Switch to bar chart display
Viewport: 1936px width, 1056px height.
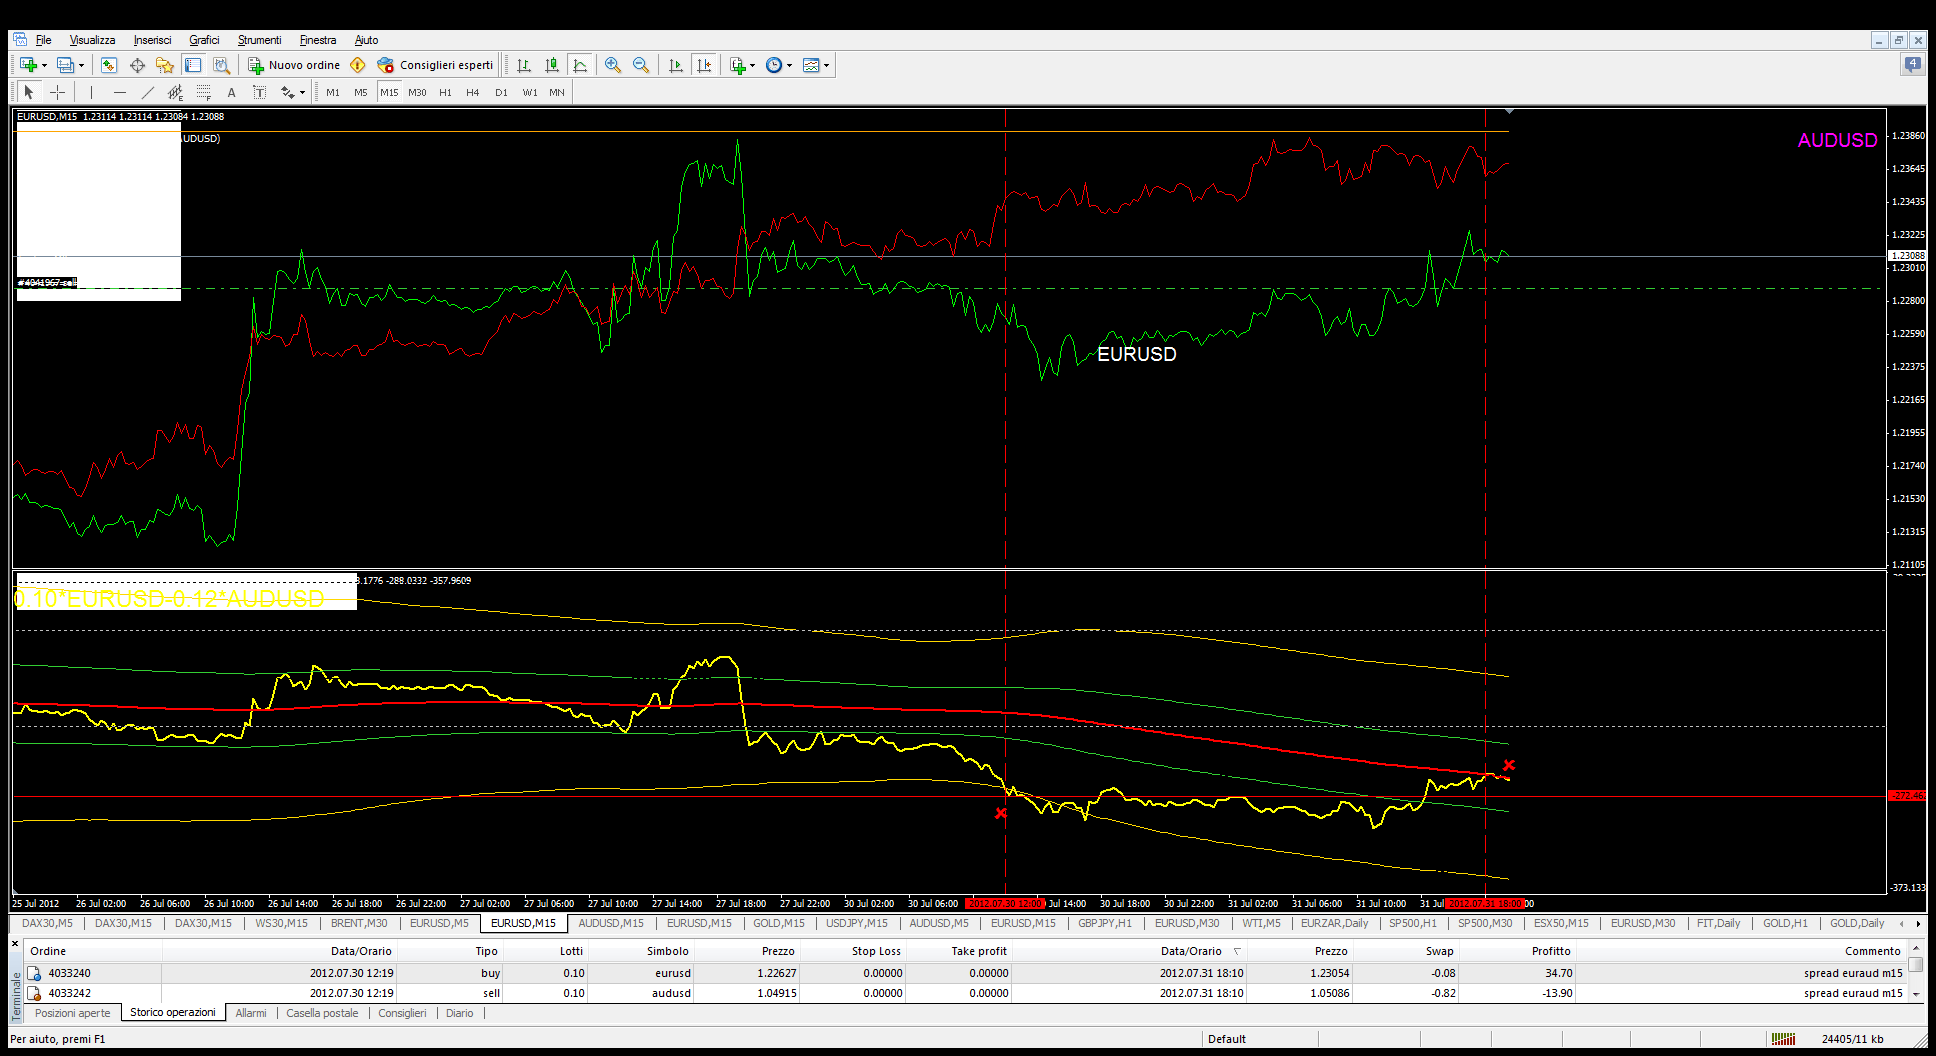523,65
